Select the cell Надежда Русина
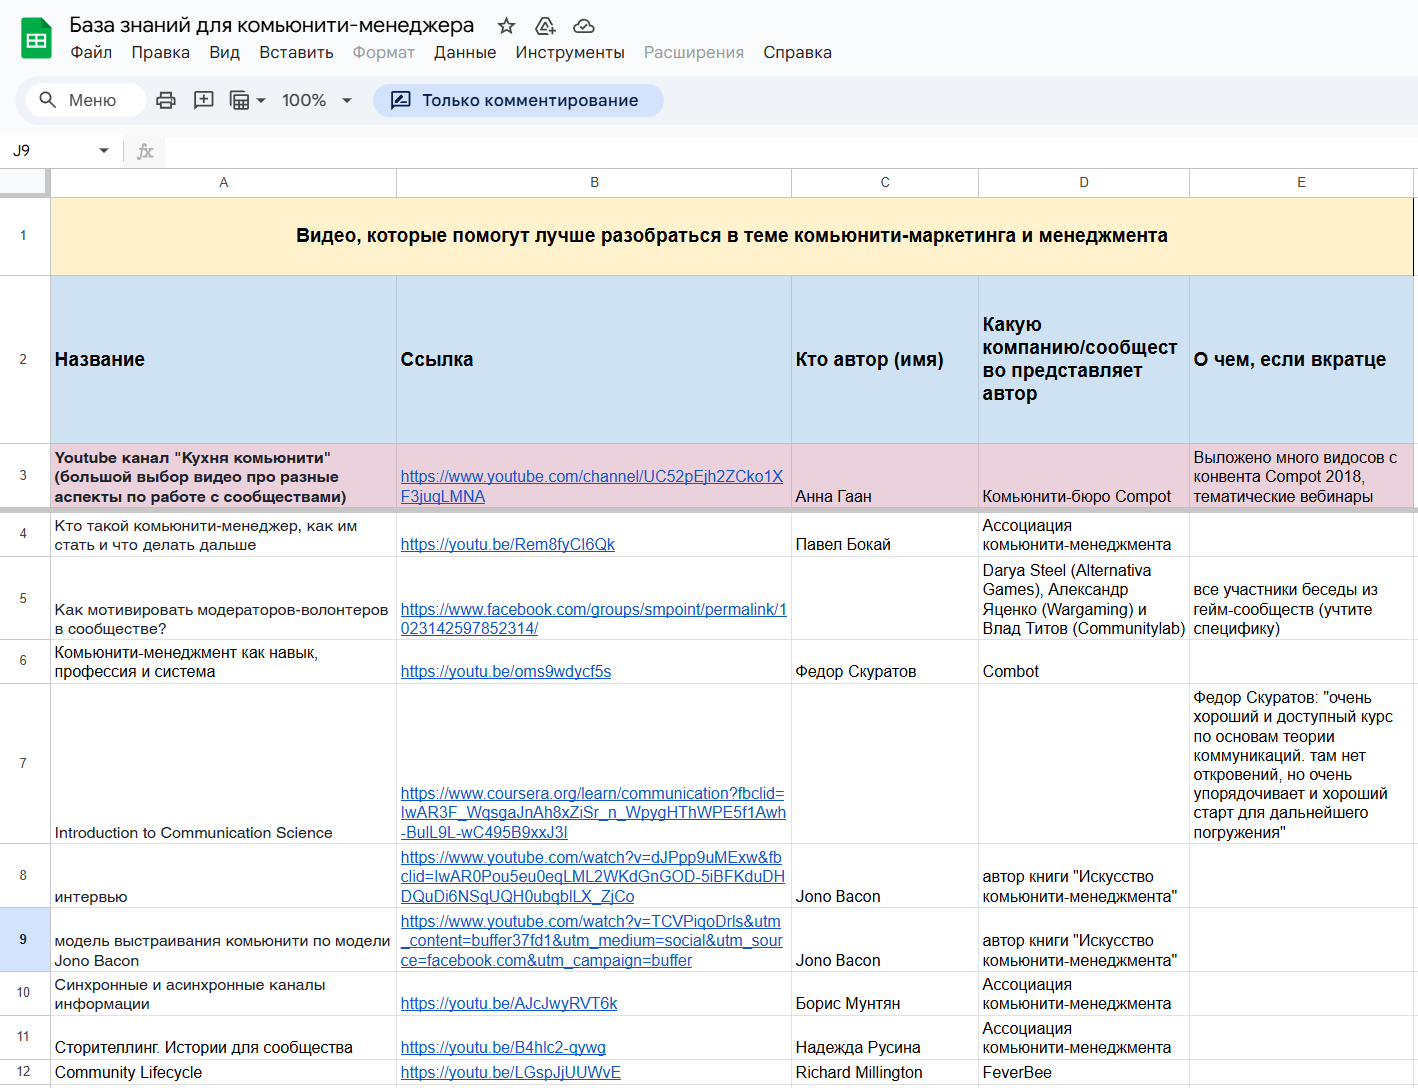The image size is (1418, 1088). (x=885, y=1037)
